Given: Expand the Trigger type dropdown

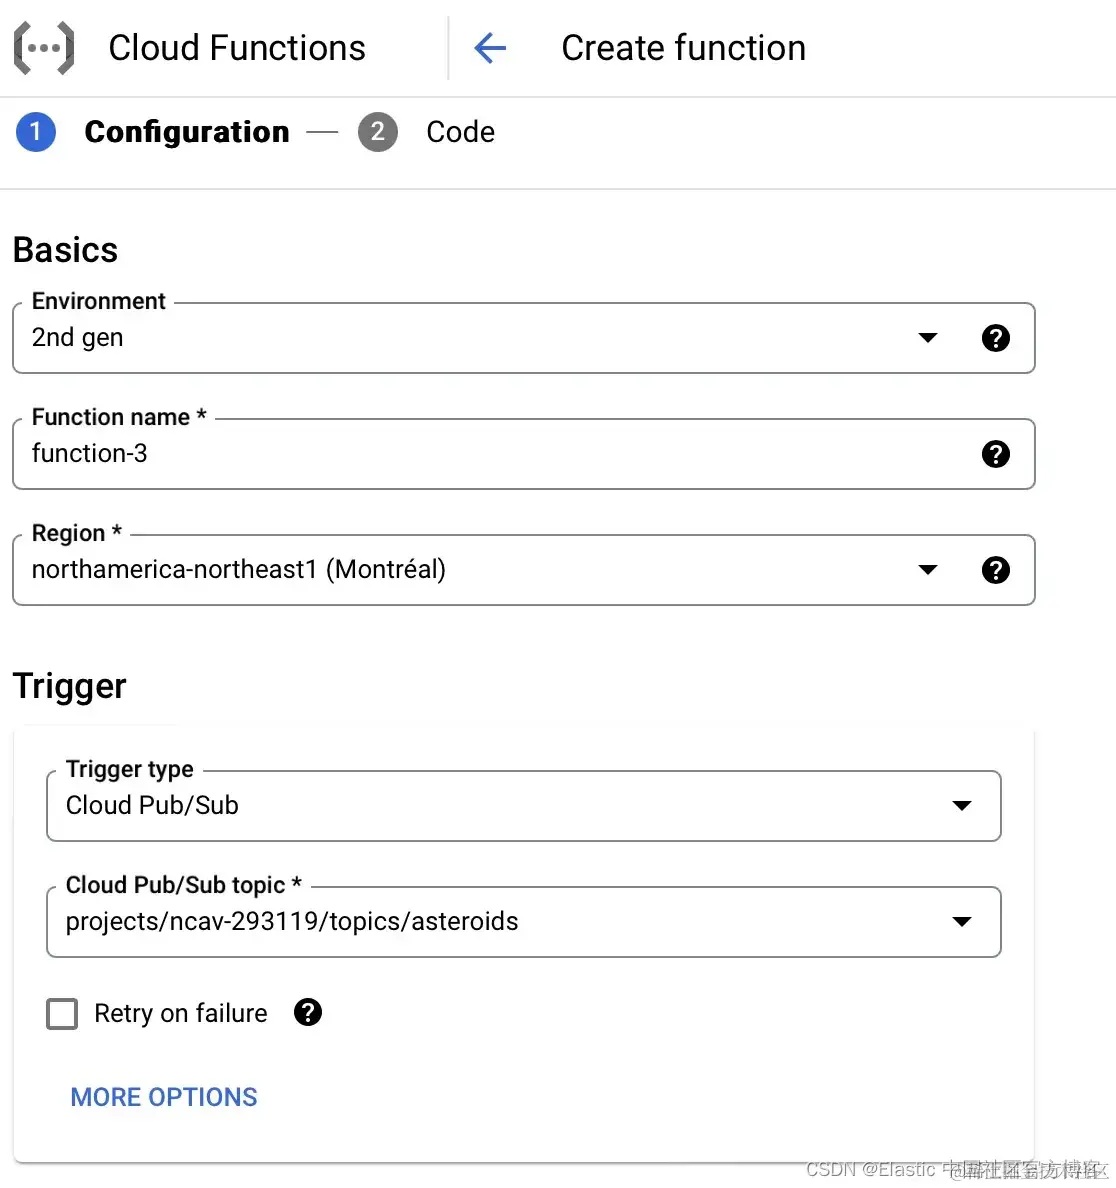Looking at the screenshot, I should click(962, 806).
